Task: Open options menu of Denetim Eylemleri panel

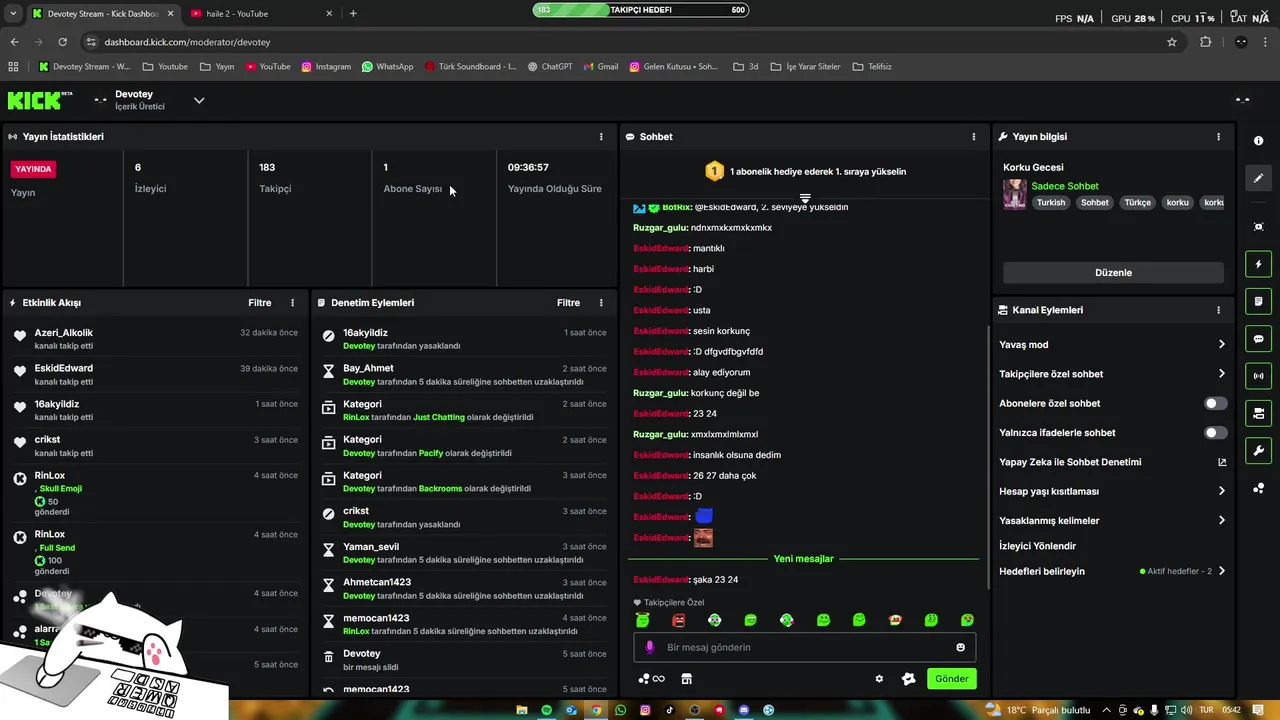Action: coord(601,302)
